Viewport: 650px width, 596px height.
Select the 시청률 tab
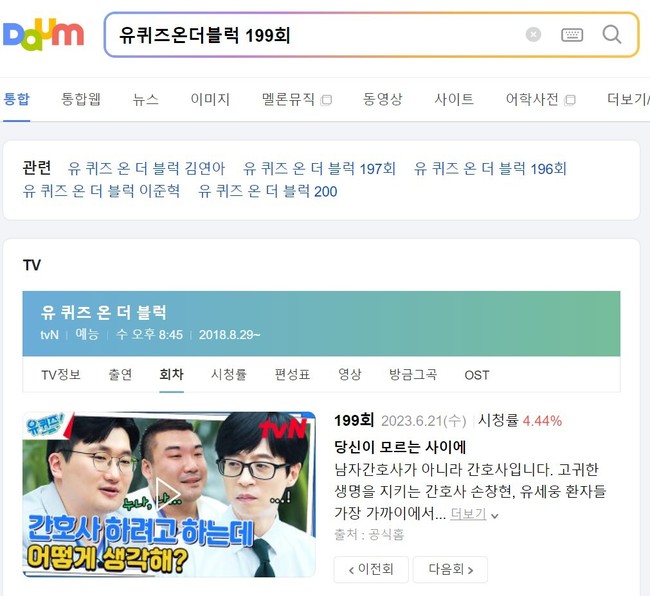(x=229, y=375)
